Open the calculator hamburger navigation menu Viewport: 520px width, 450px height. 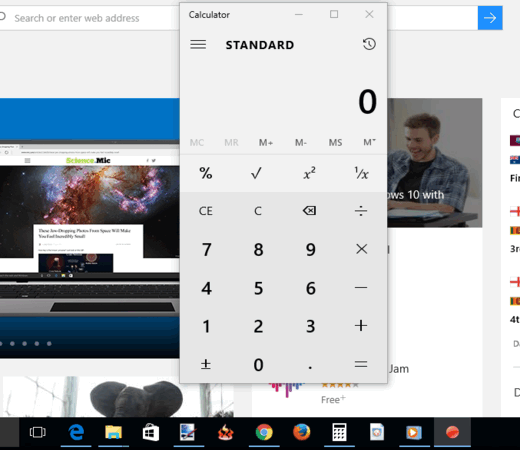click(x=198, y=44)
